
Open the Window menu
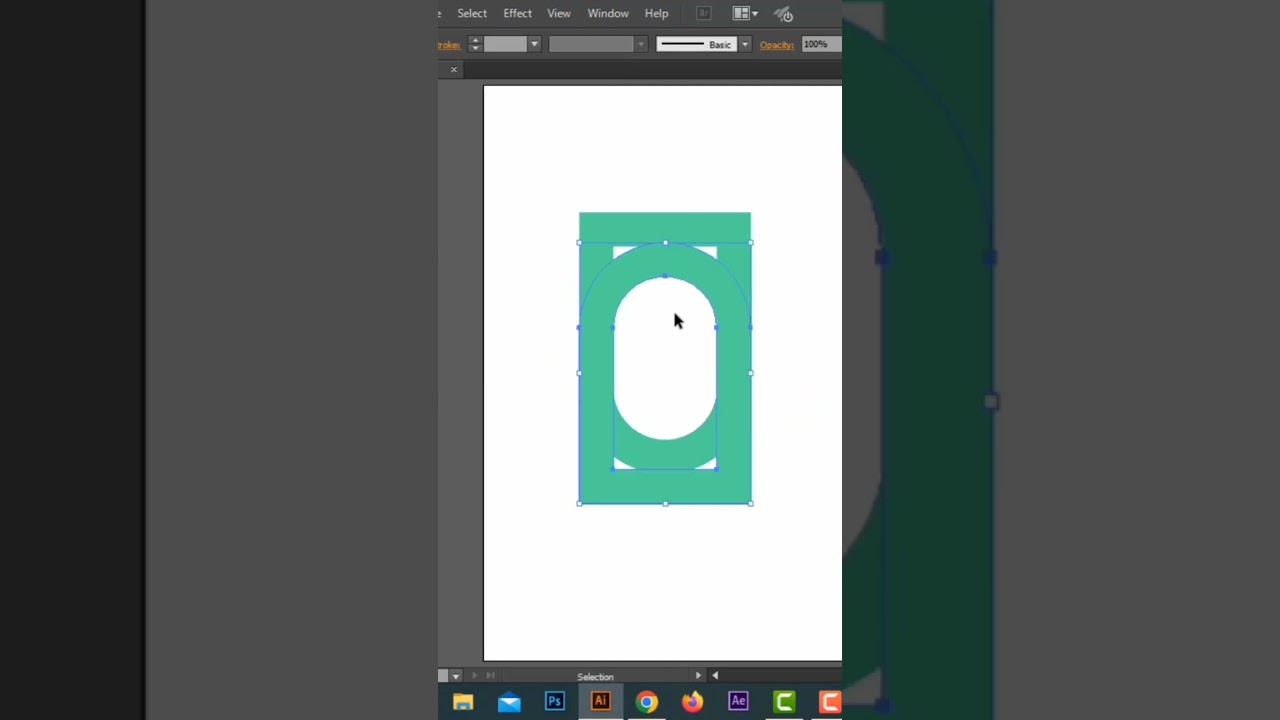point(608,13)
